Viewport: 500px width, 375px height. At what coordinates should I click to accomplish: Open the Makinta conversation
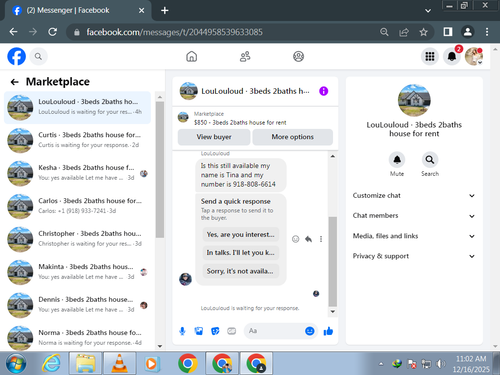(x=77, y=272)
